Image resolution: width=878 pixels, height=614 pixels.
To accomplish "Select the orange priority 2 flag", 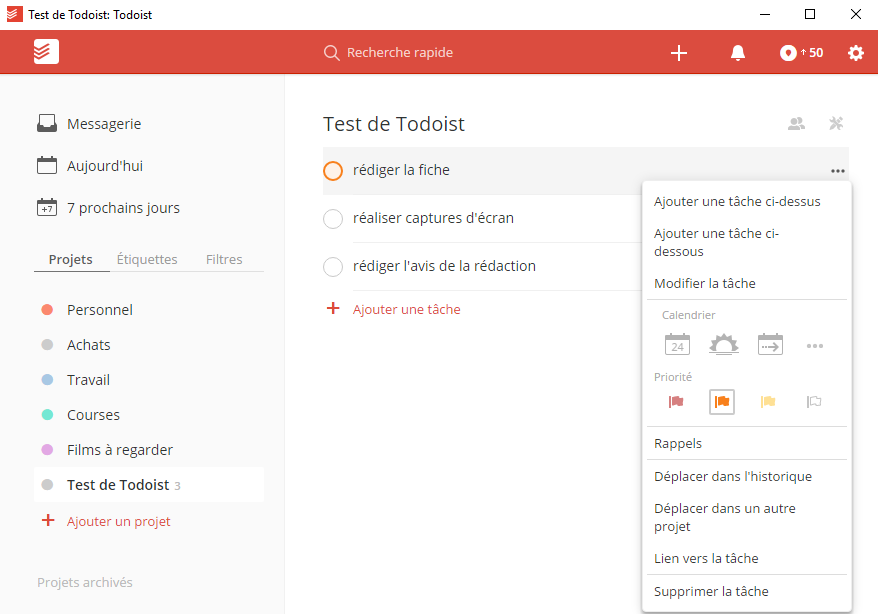I will (x=722, y=402).
